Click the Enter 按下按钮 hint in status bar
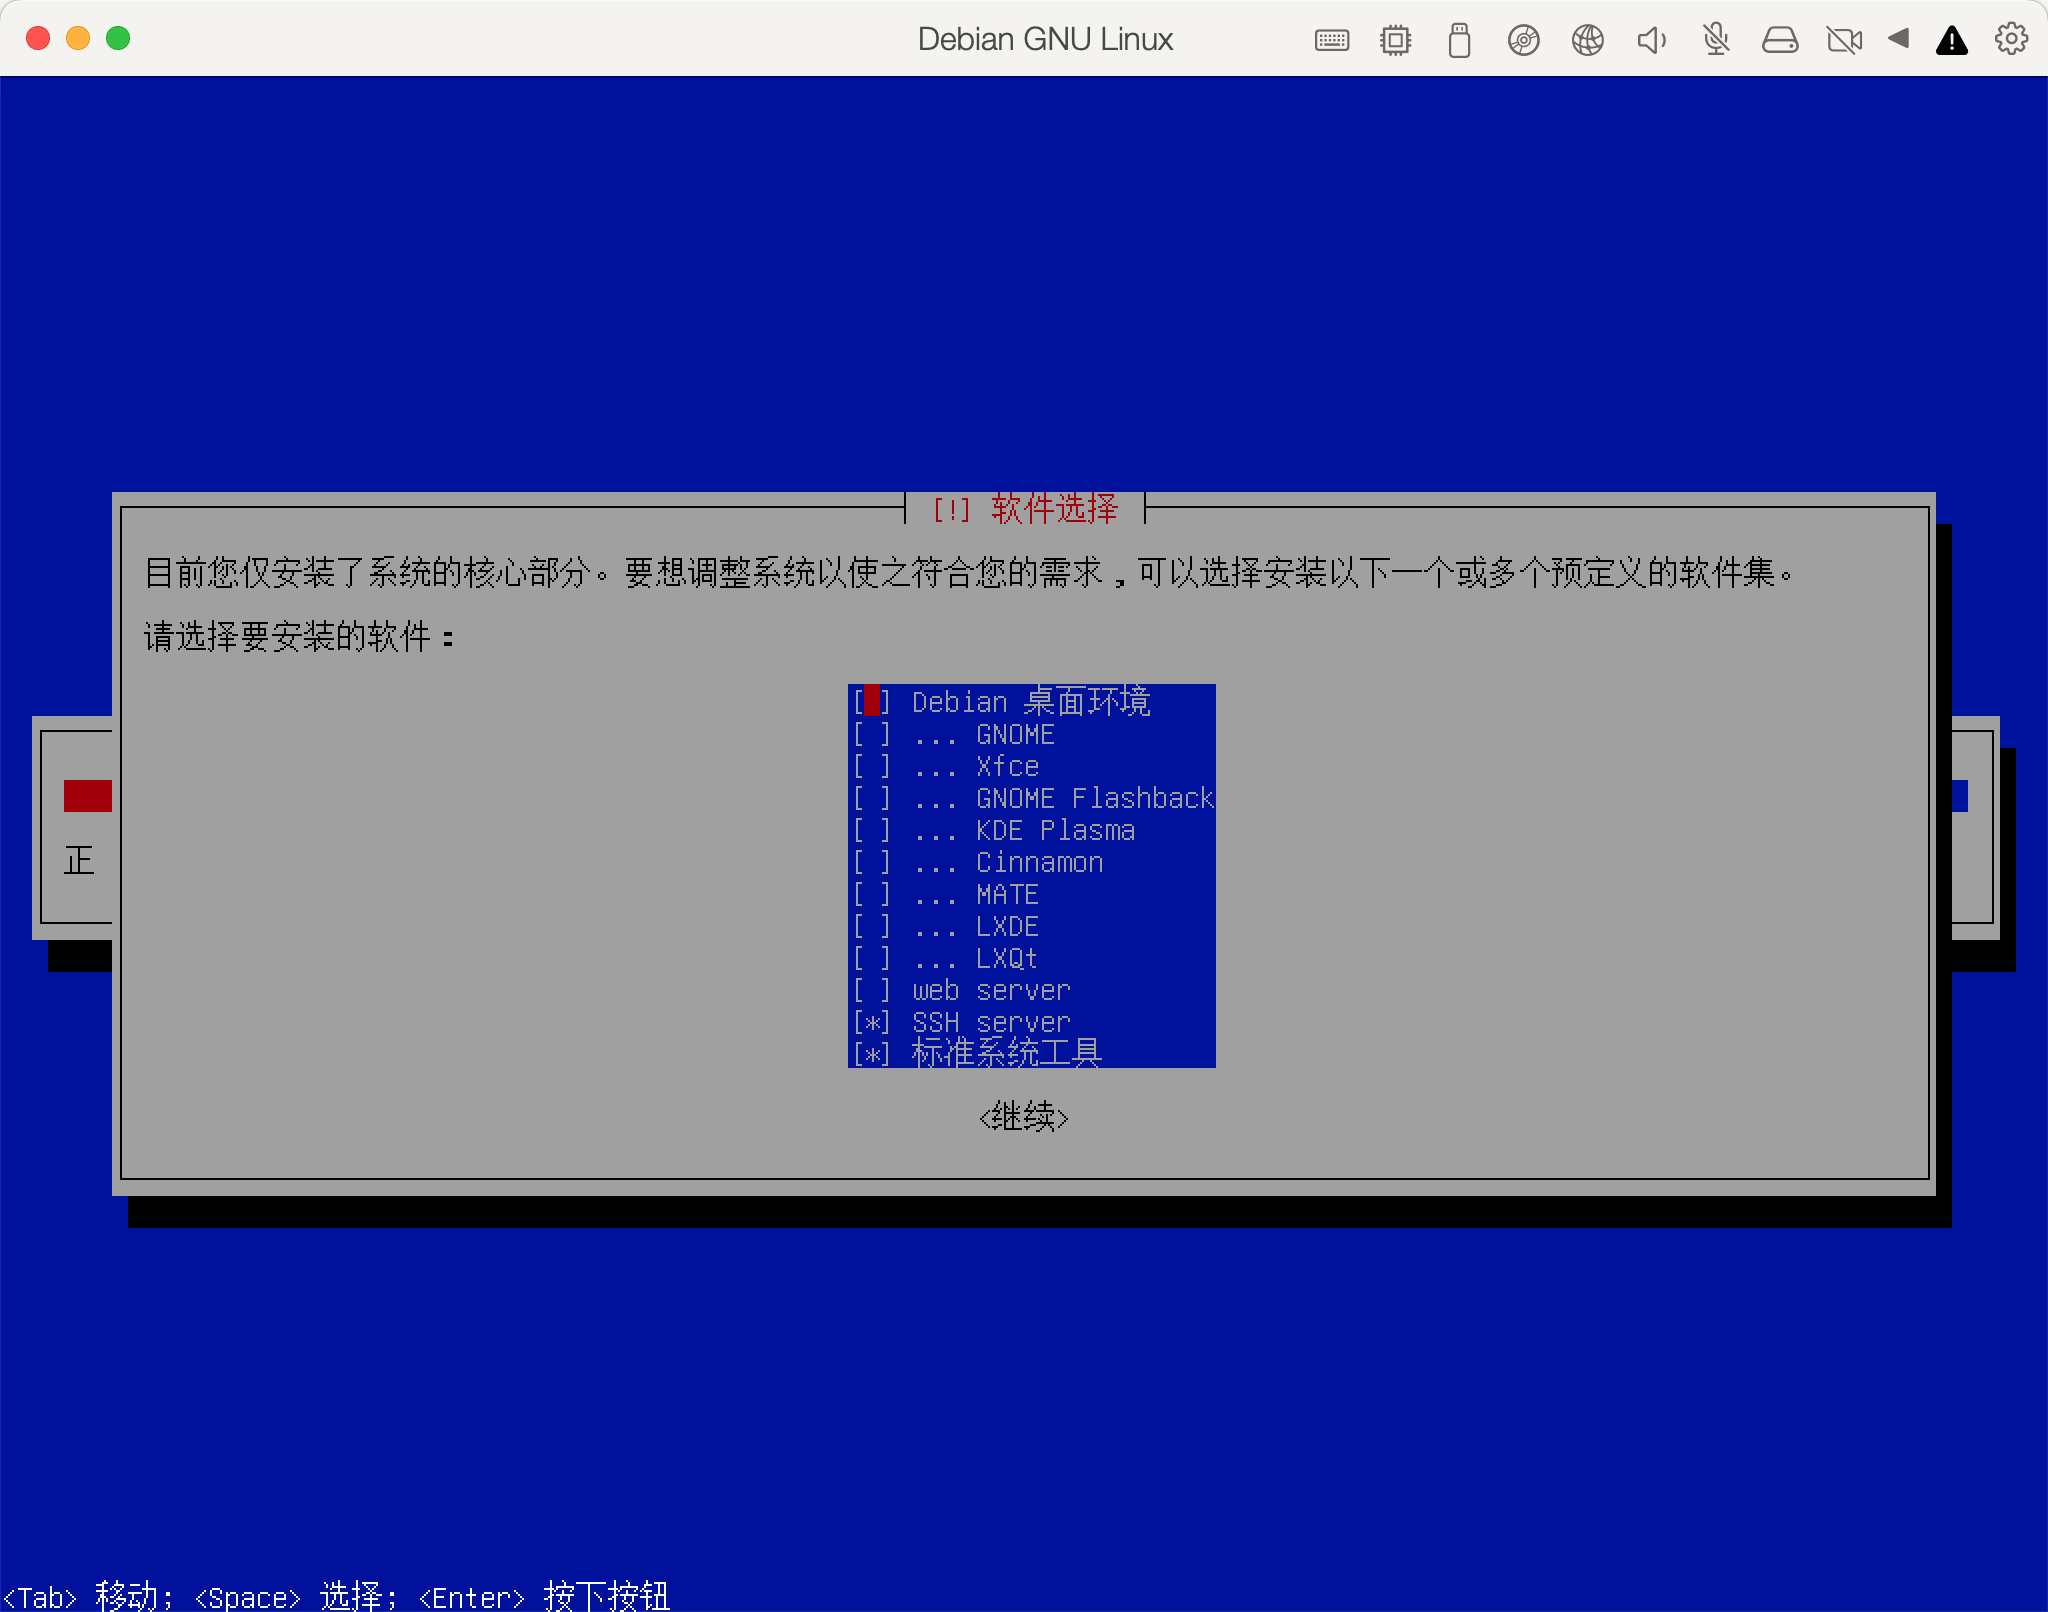The image size is (2048, 1612). [x=544, y=1596]
